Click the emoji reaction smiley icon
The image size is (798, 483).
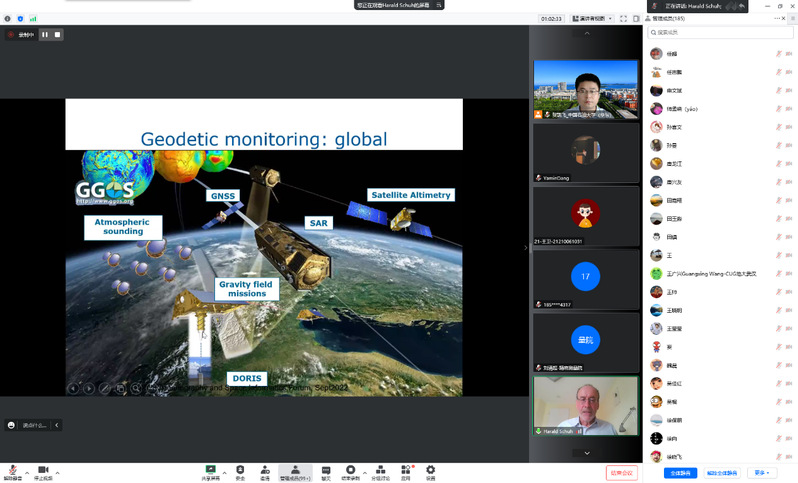coord(11,425)
